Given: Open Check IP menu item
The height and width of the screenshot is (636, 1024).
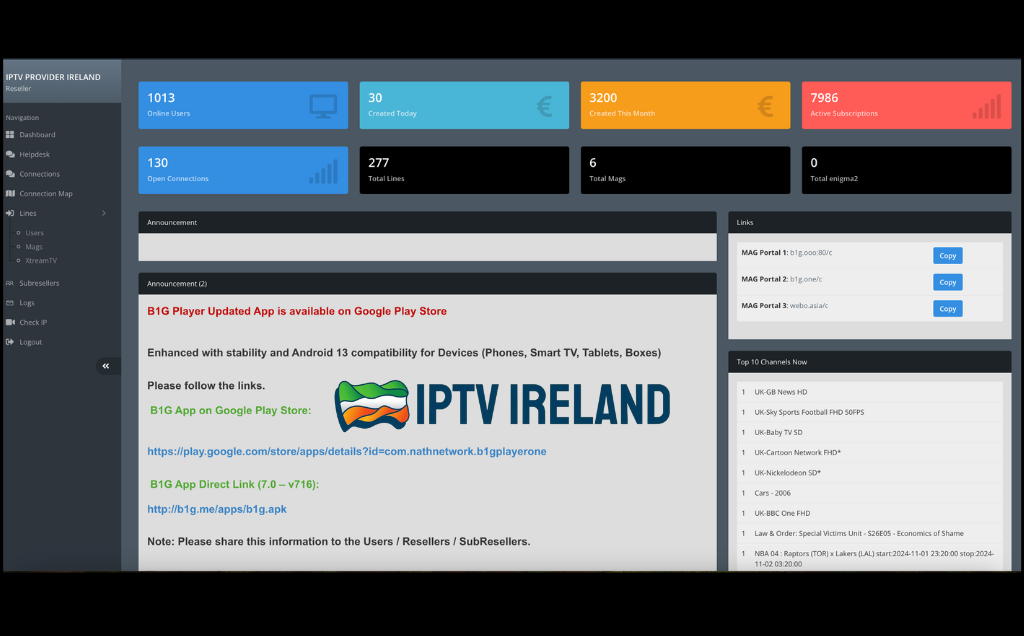Looking at the screenshot, I should click(x=33, y=322).
